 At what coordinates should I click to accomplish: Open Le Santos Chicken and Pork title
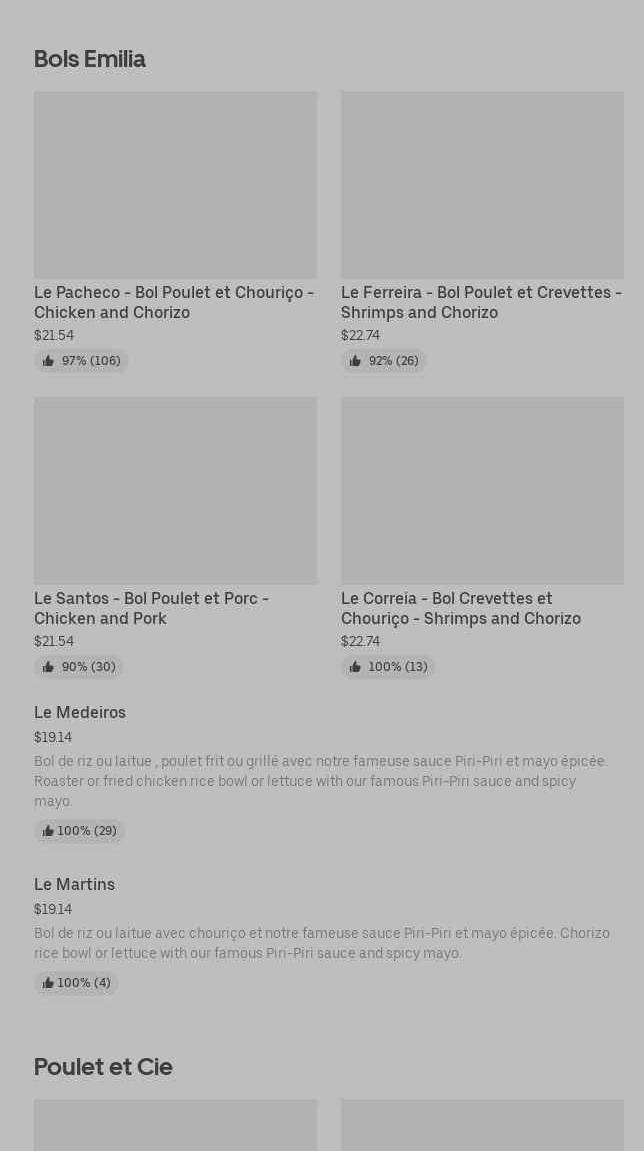151,608
